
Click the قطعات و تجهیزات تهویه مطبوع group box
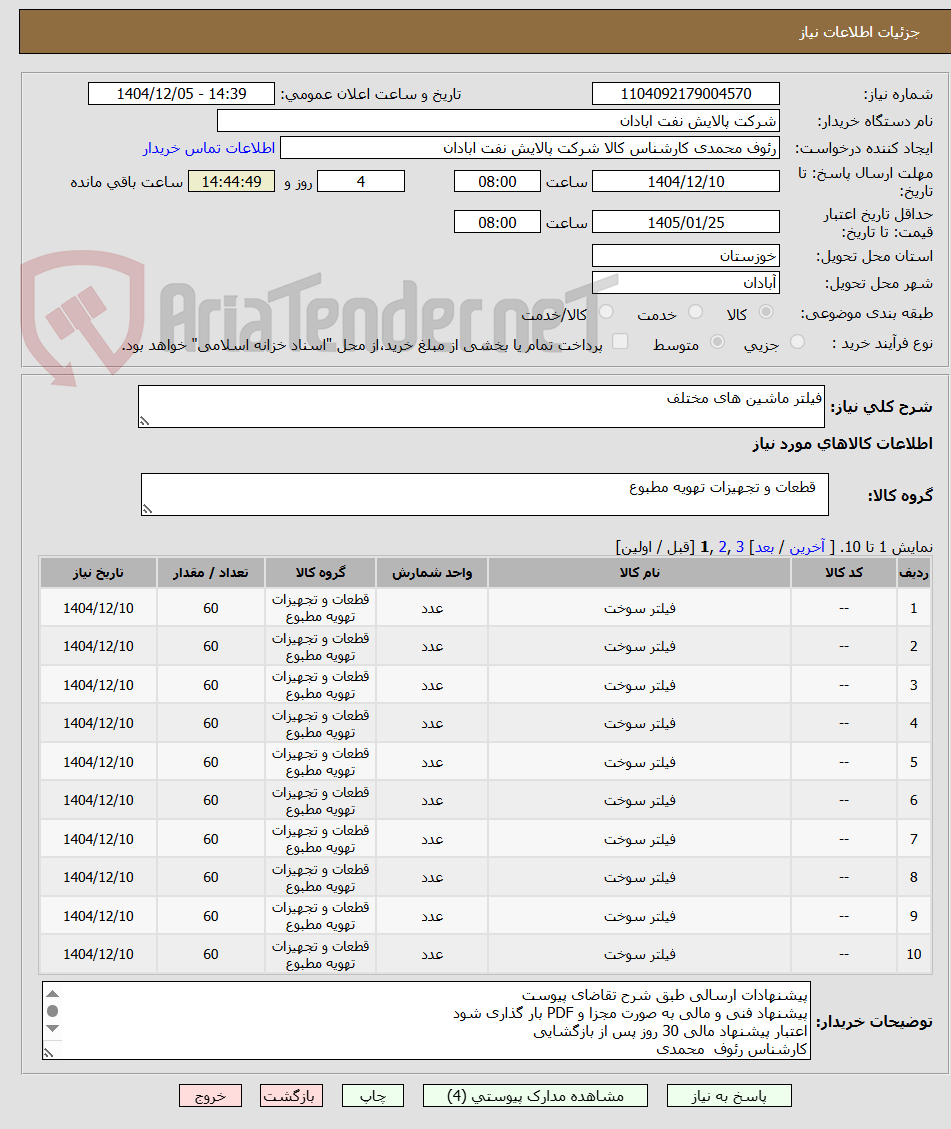point(484,495)
